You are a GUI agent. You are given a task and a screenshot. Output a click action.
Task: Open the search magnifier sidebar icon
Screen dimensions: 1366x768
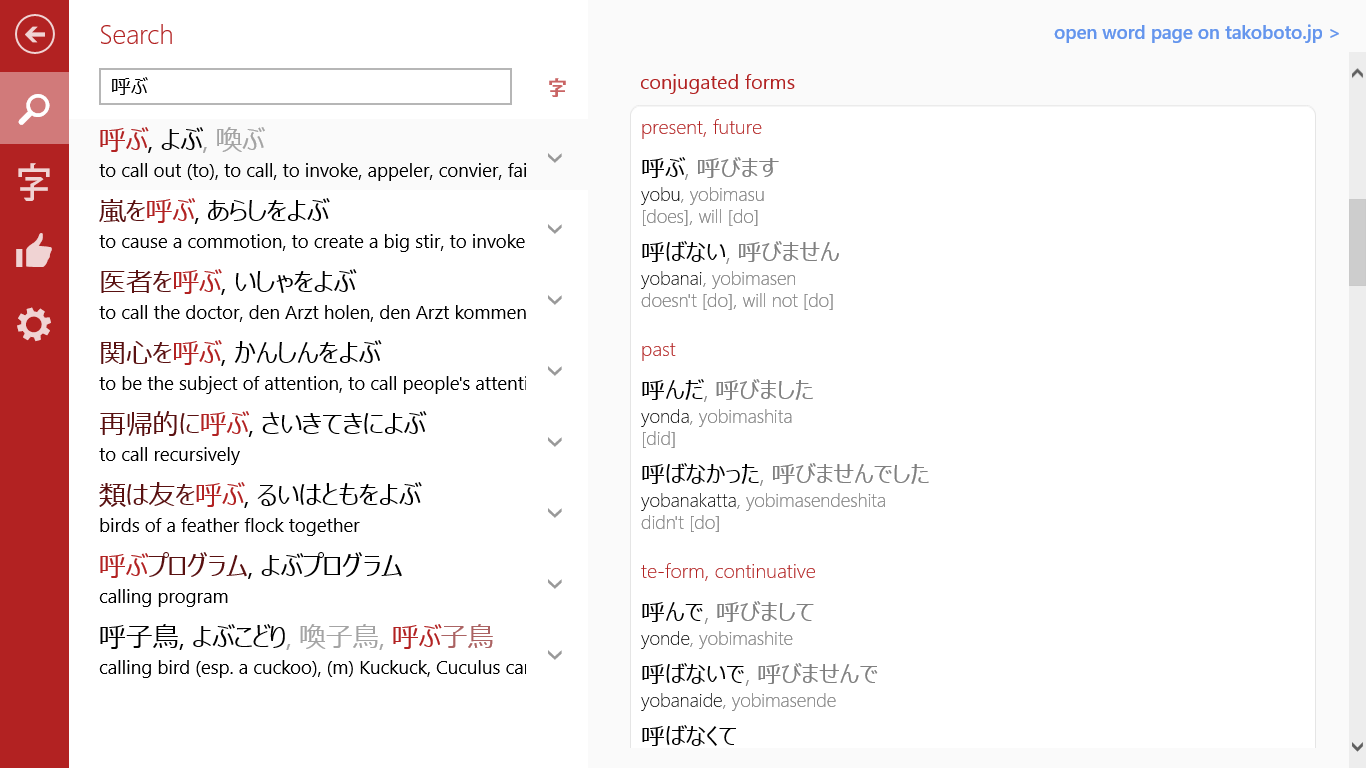(x=34, y=108)
